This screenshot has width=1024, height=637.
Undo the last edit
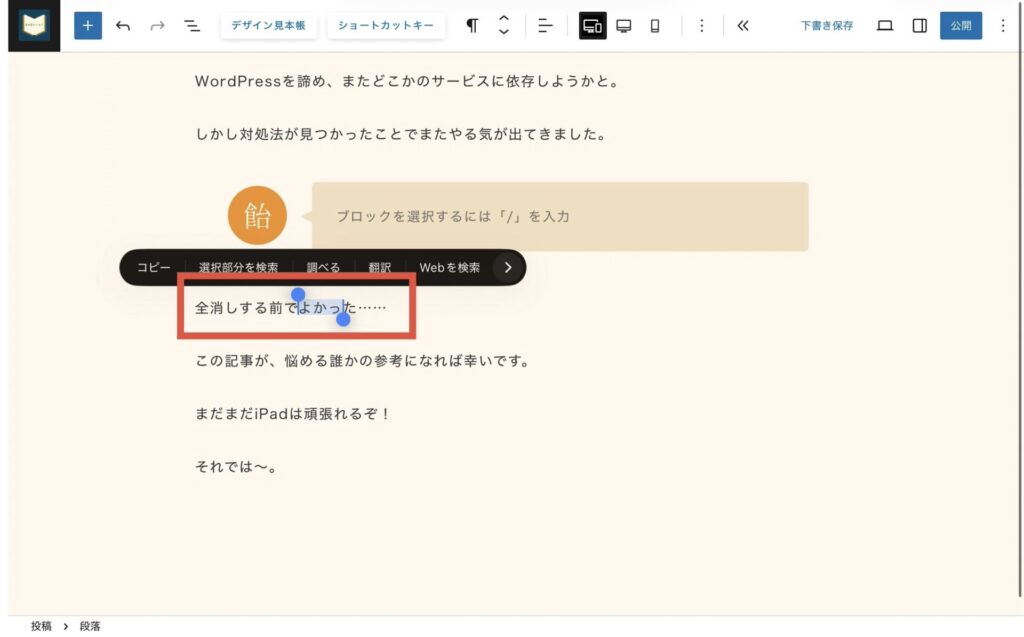point(123,26)
